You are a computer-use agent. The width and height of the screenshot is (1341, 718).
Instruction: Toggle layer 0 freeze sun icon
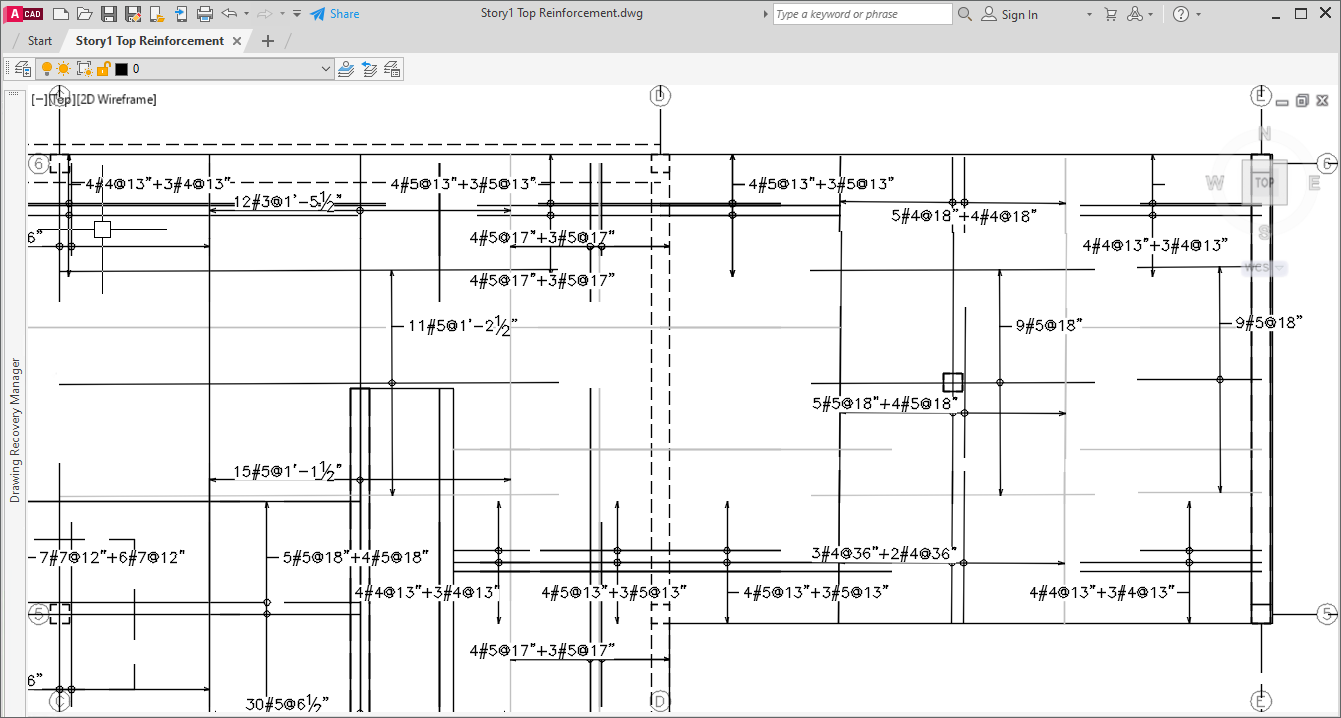[64, 69]
